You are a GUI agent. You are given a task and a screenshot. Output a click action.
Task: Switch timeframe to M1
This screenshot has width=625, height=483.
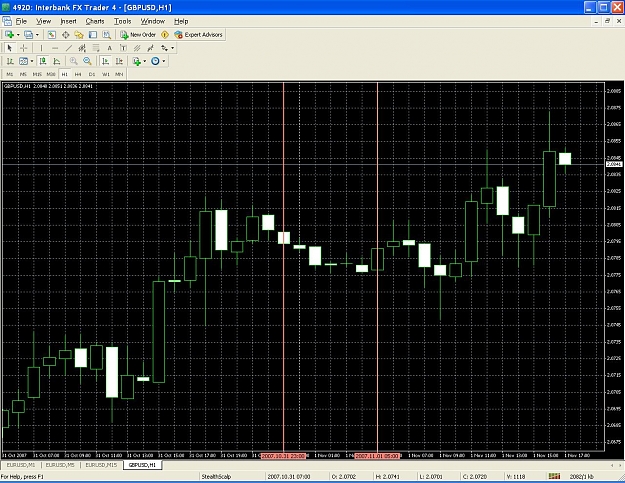pyautogui.click(x=10, y=74)
